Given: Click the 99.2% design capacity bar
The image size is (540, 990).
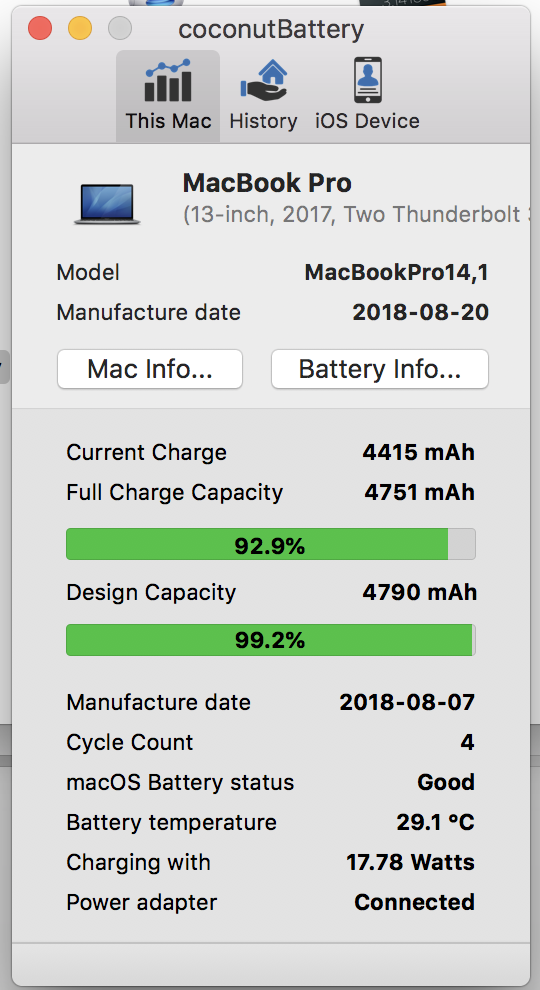Looking at the screenshot, I should click(x=271, y=640).
